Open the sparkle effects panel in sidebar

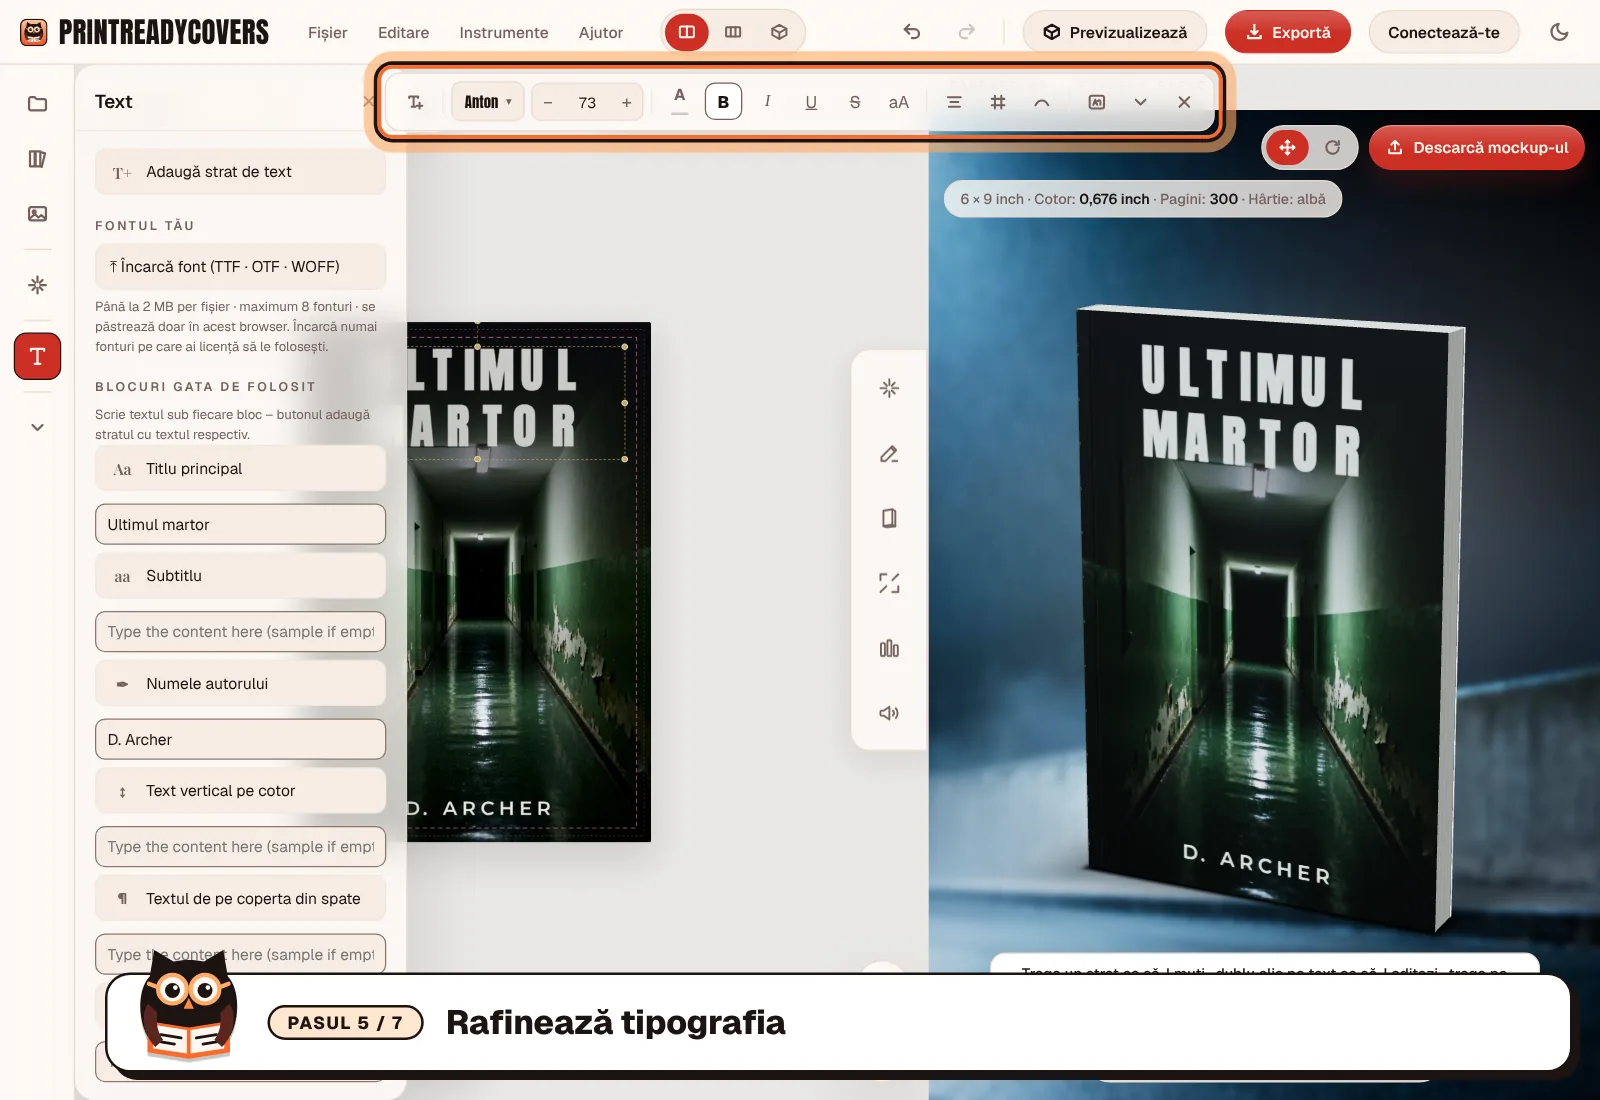(x=38, y=285)
